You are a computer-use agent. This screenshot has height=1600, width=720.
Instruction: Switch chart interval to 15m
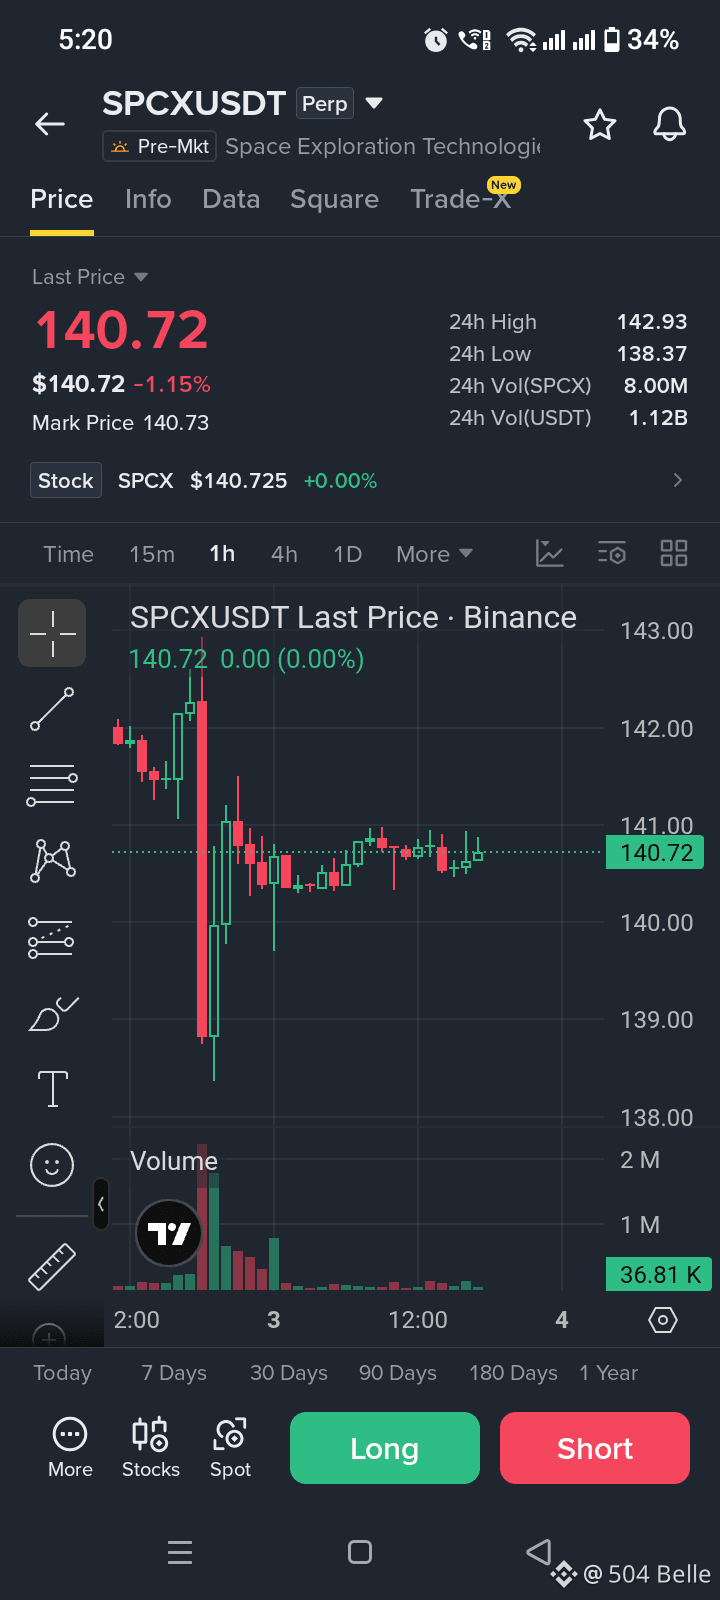[x=152, y=554]
